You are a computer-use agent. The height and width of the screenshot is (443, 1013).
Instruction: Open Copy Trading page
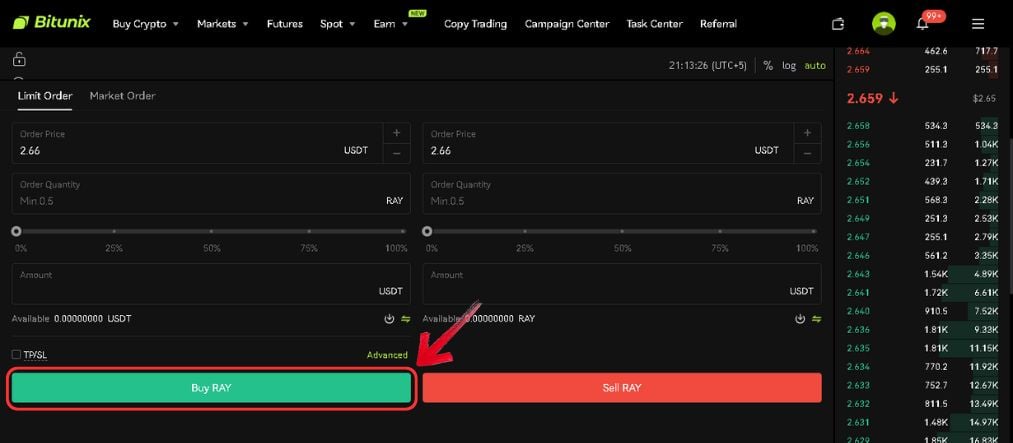pyautogui.click(x=475, y=24)
